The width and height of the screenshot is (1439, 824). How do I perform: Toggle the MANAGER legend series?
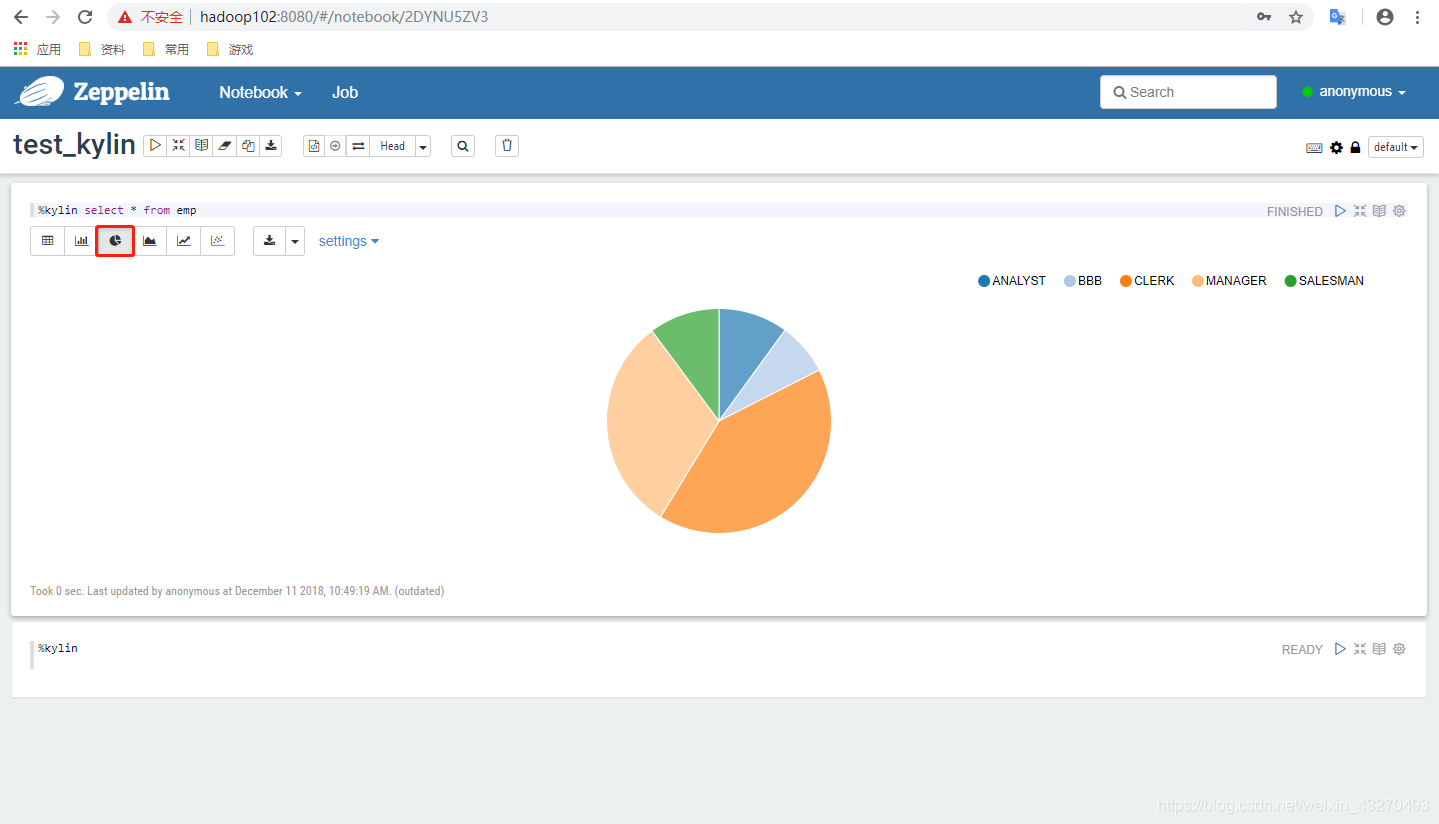(1229, 281)
